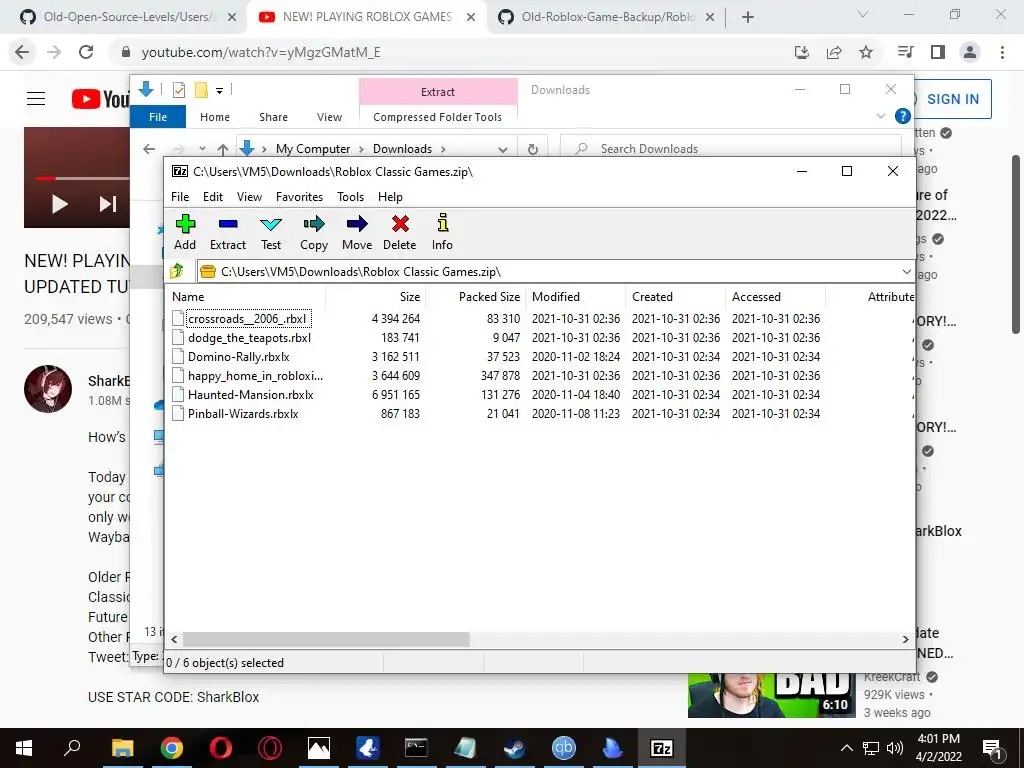Skip to next YouTube video

click(108, 204)
